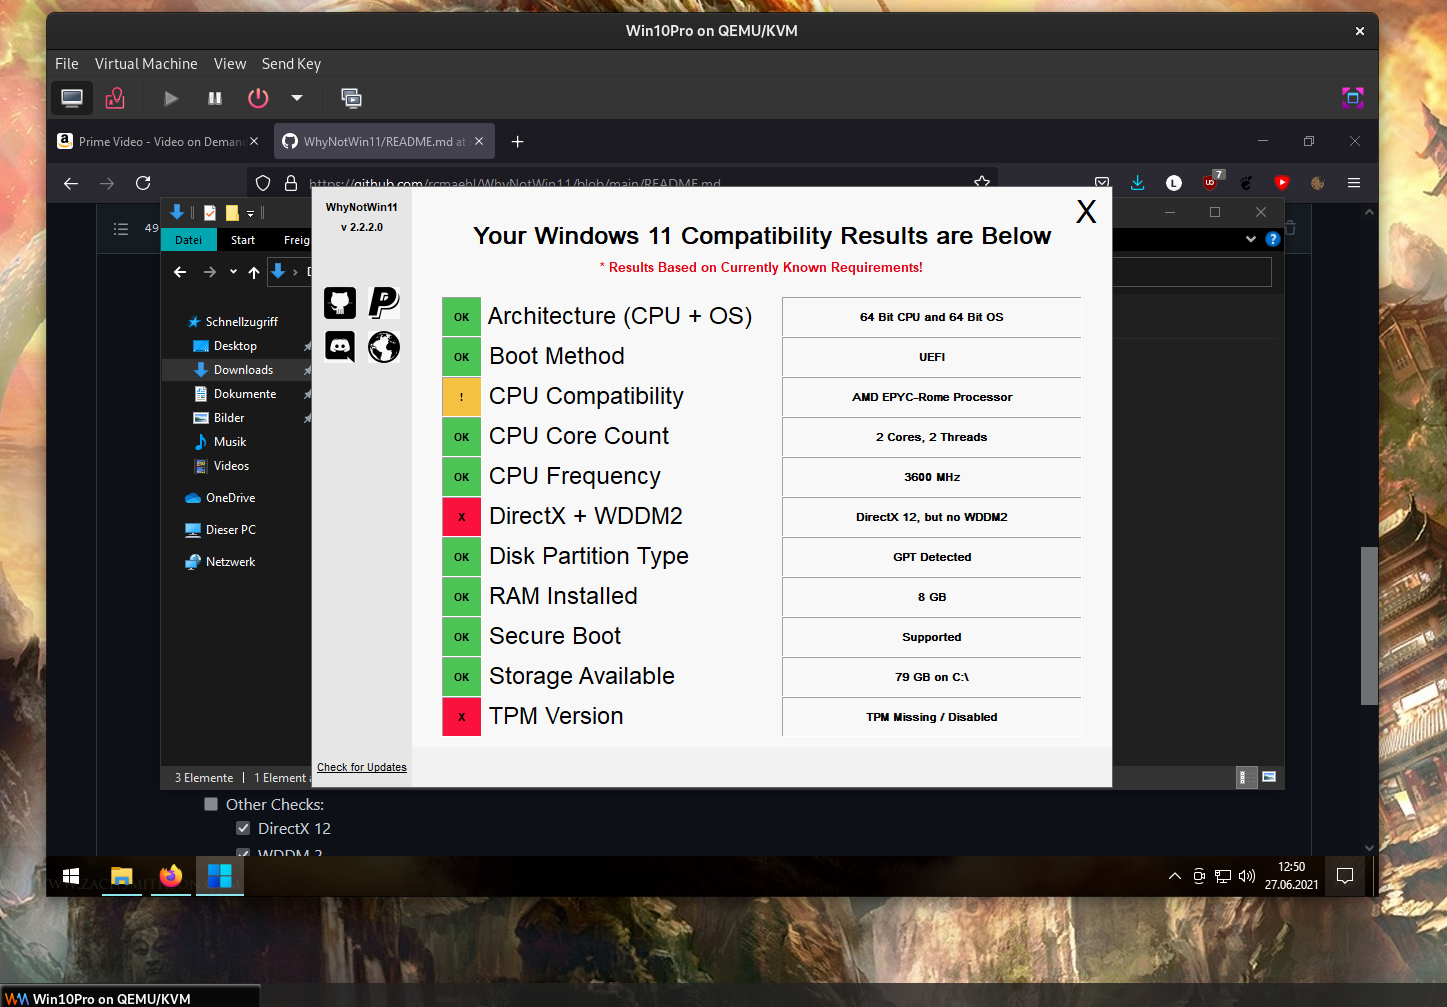
Task: Open recent locations dropdown in File Explorer
Action: (233, 272)
